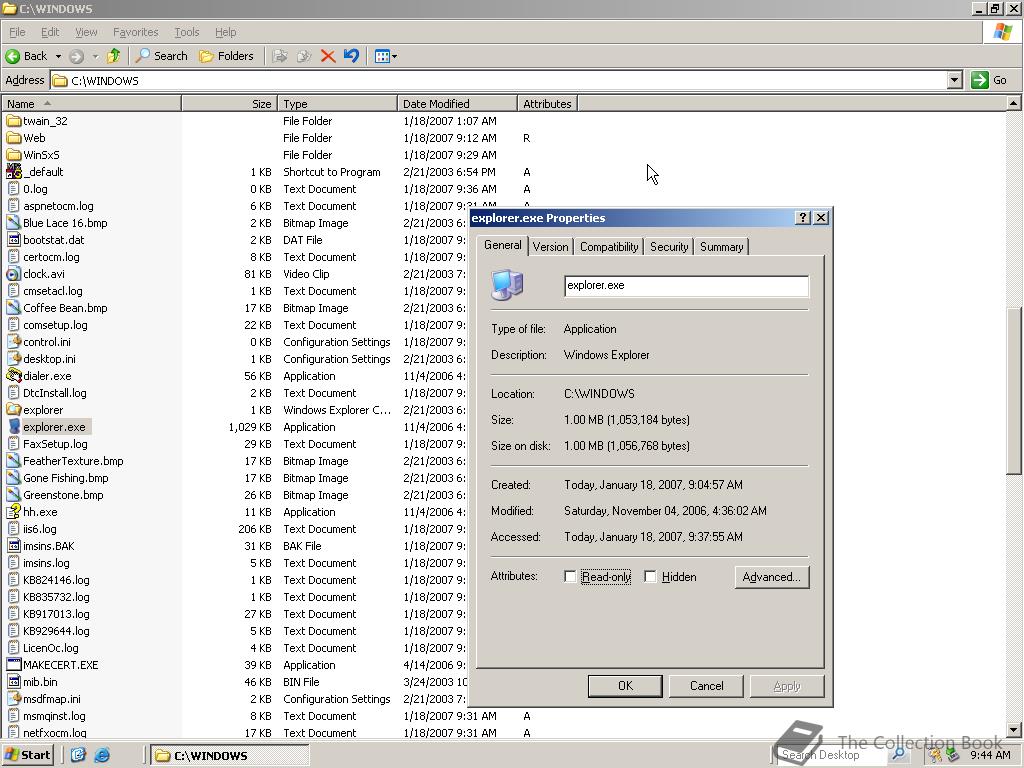Image resolution: width=1024 pixels, height=768 pixels.
Task: Open the Favorites menu
Action: (135, 32)
